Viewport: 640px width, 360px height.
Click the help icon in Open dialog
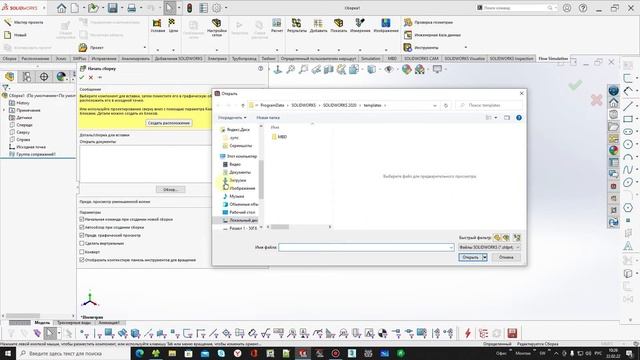pyautogui.click(x=519, y=118)
